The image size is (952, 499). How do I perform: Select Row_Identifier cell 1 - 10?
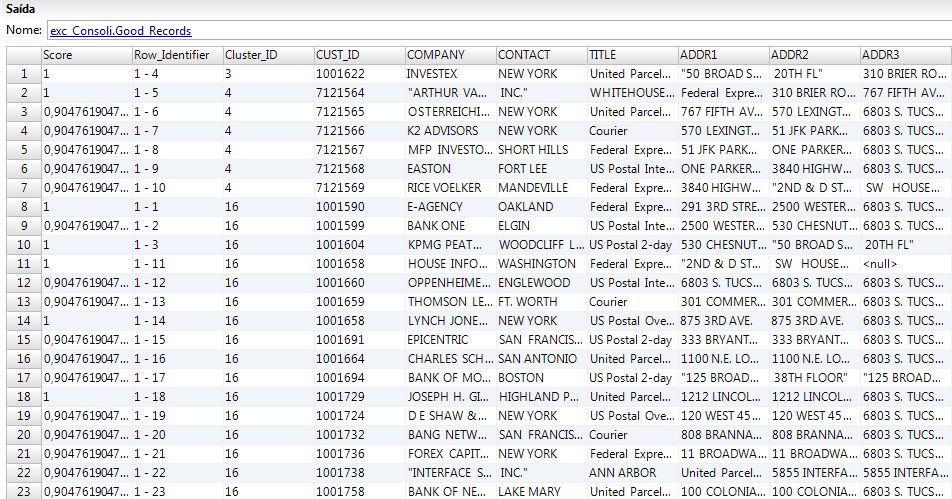point(178,188)
